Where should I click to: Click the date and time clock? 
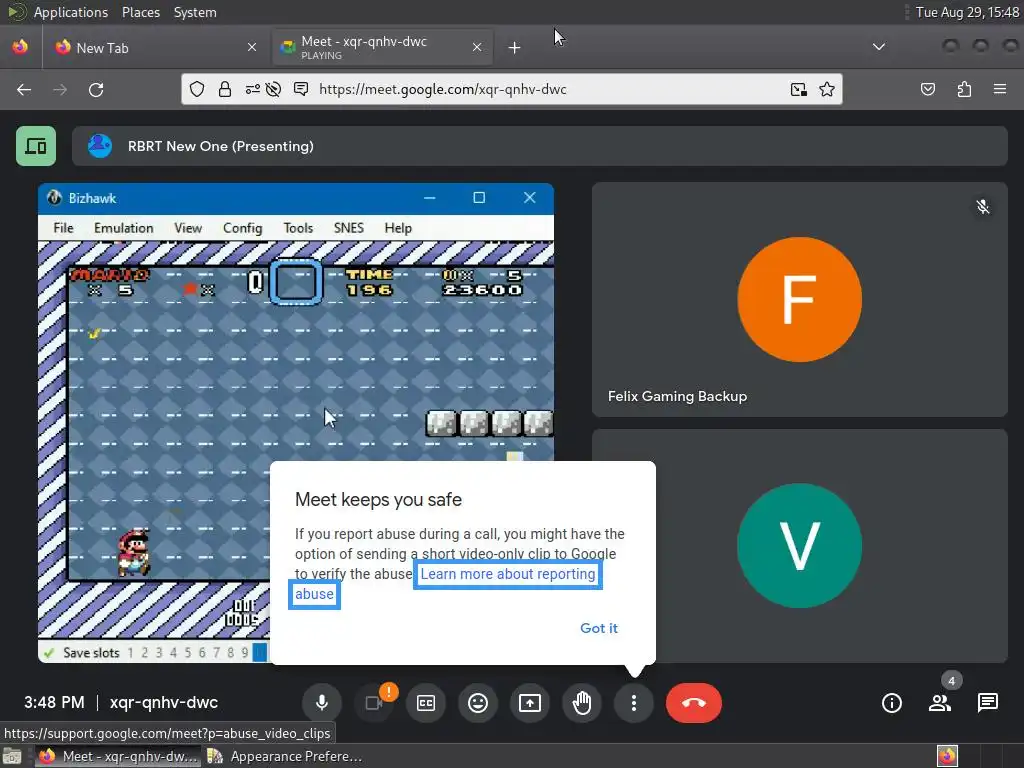click(967, 12)
